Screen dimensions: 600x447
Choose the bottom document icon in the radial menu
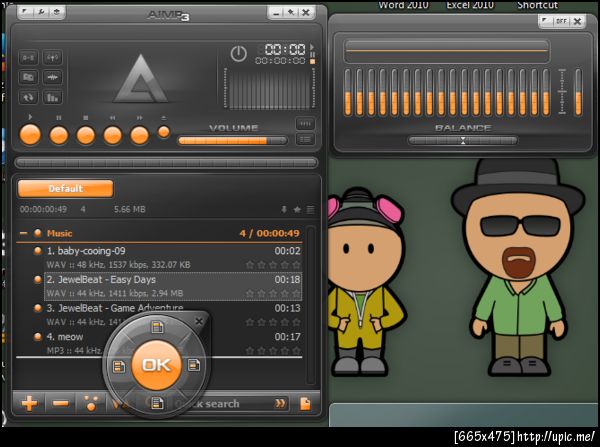pos(157,403)
